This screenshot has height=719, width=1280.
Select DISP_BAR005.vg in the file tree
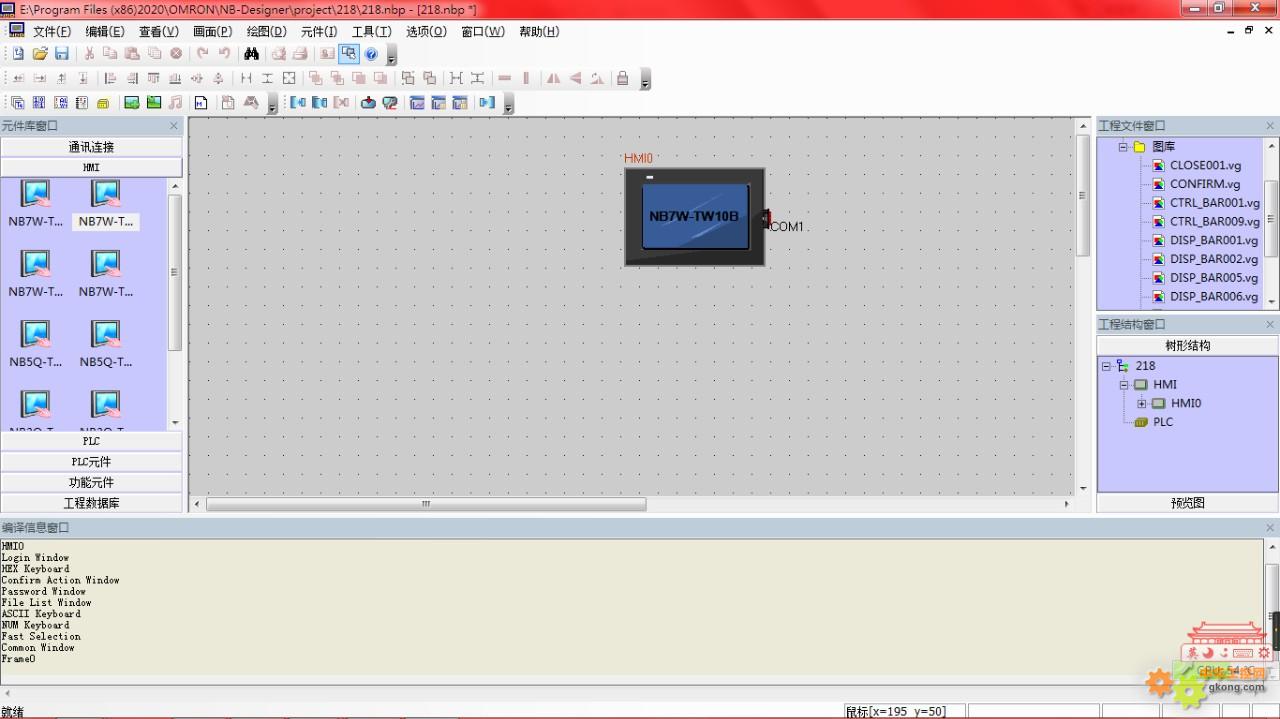tap(1214, 278)
